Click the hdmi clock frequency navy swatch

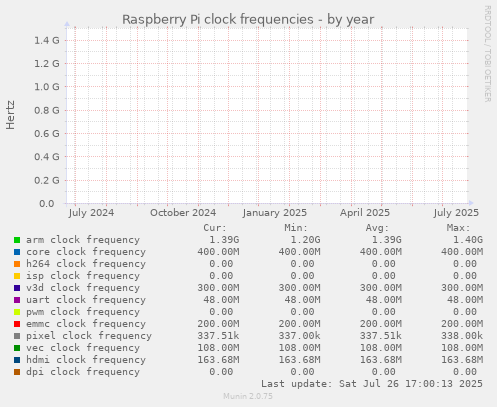[x=17, y=360]
